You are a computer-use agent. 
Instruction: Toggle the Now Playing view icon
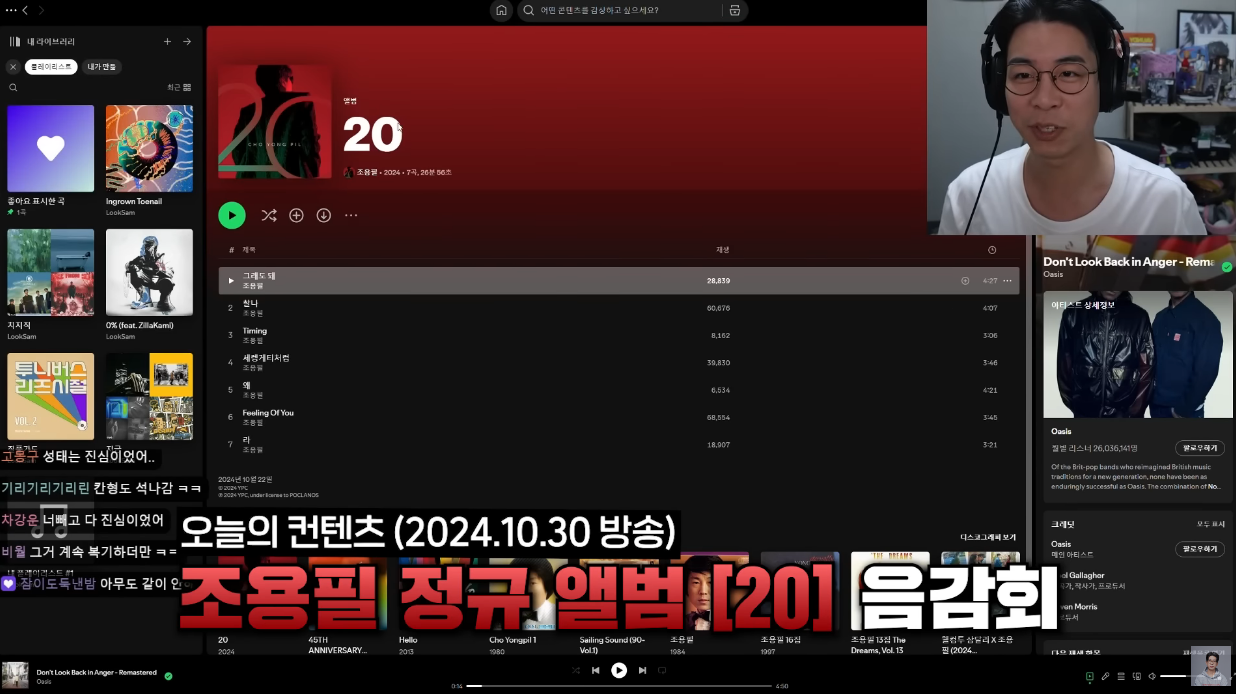pos(1090,677)
